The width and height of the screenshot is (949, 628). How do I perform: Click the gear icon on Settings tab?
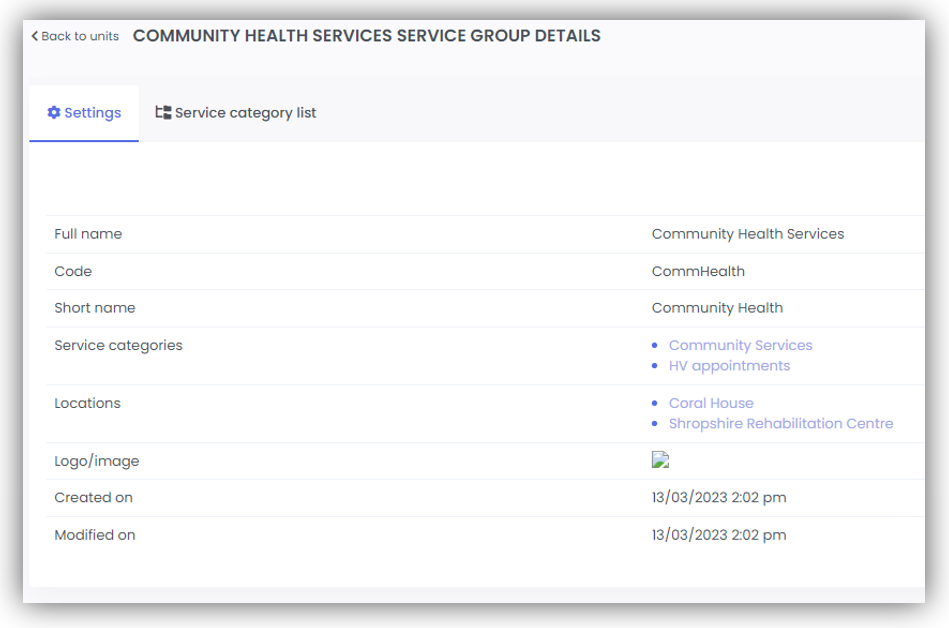(54, 113)
